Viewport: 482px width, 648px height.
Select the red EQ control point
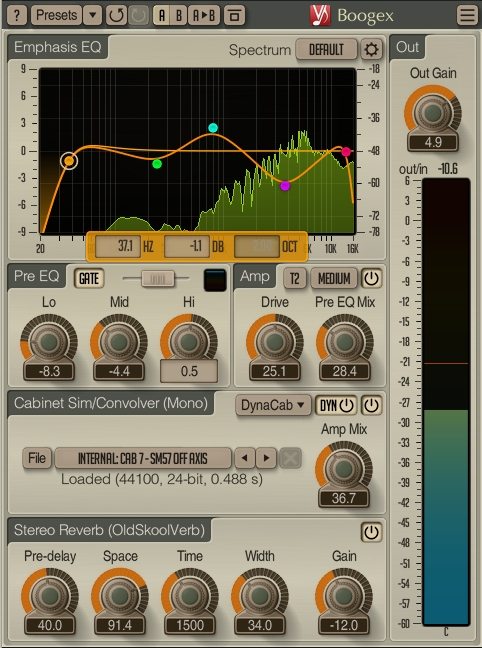click(x=346, y=152)
